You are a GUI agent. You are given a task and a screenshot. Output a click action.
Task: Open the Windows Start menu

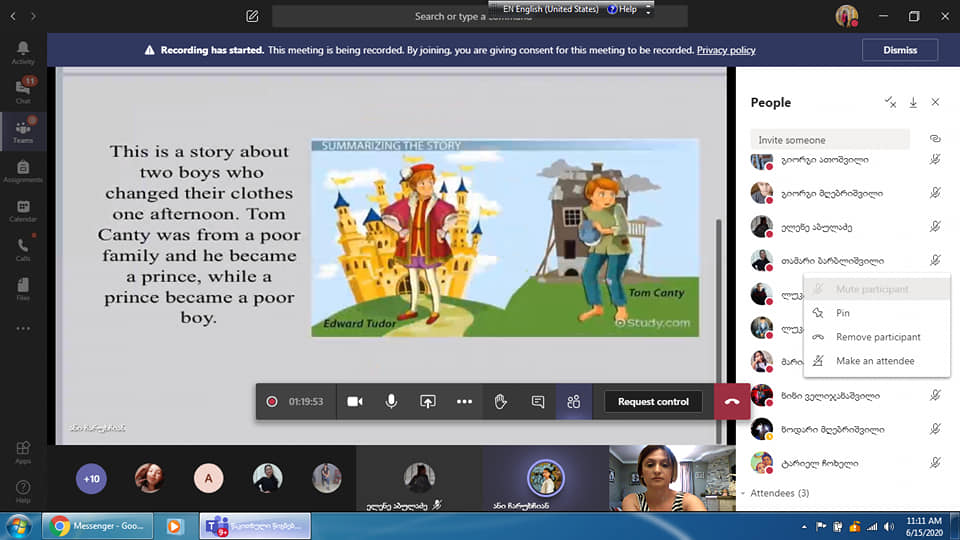[18, 526]
